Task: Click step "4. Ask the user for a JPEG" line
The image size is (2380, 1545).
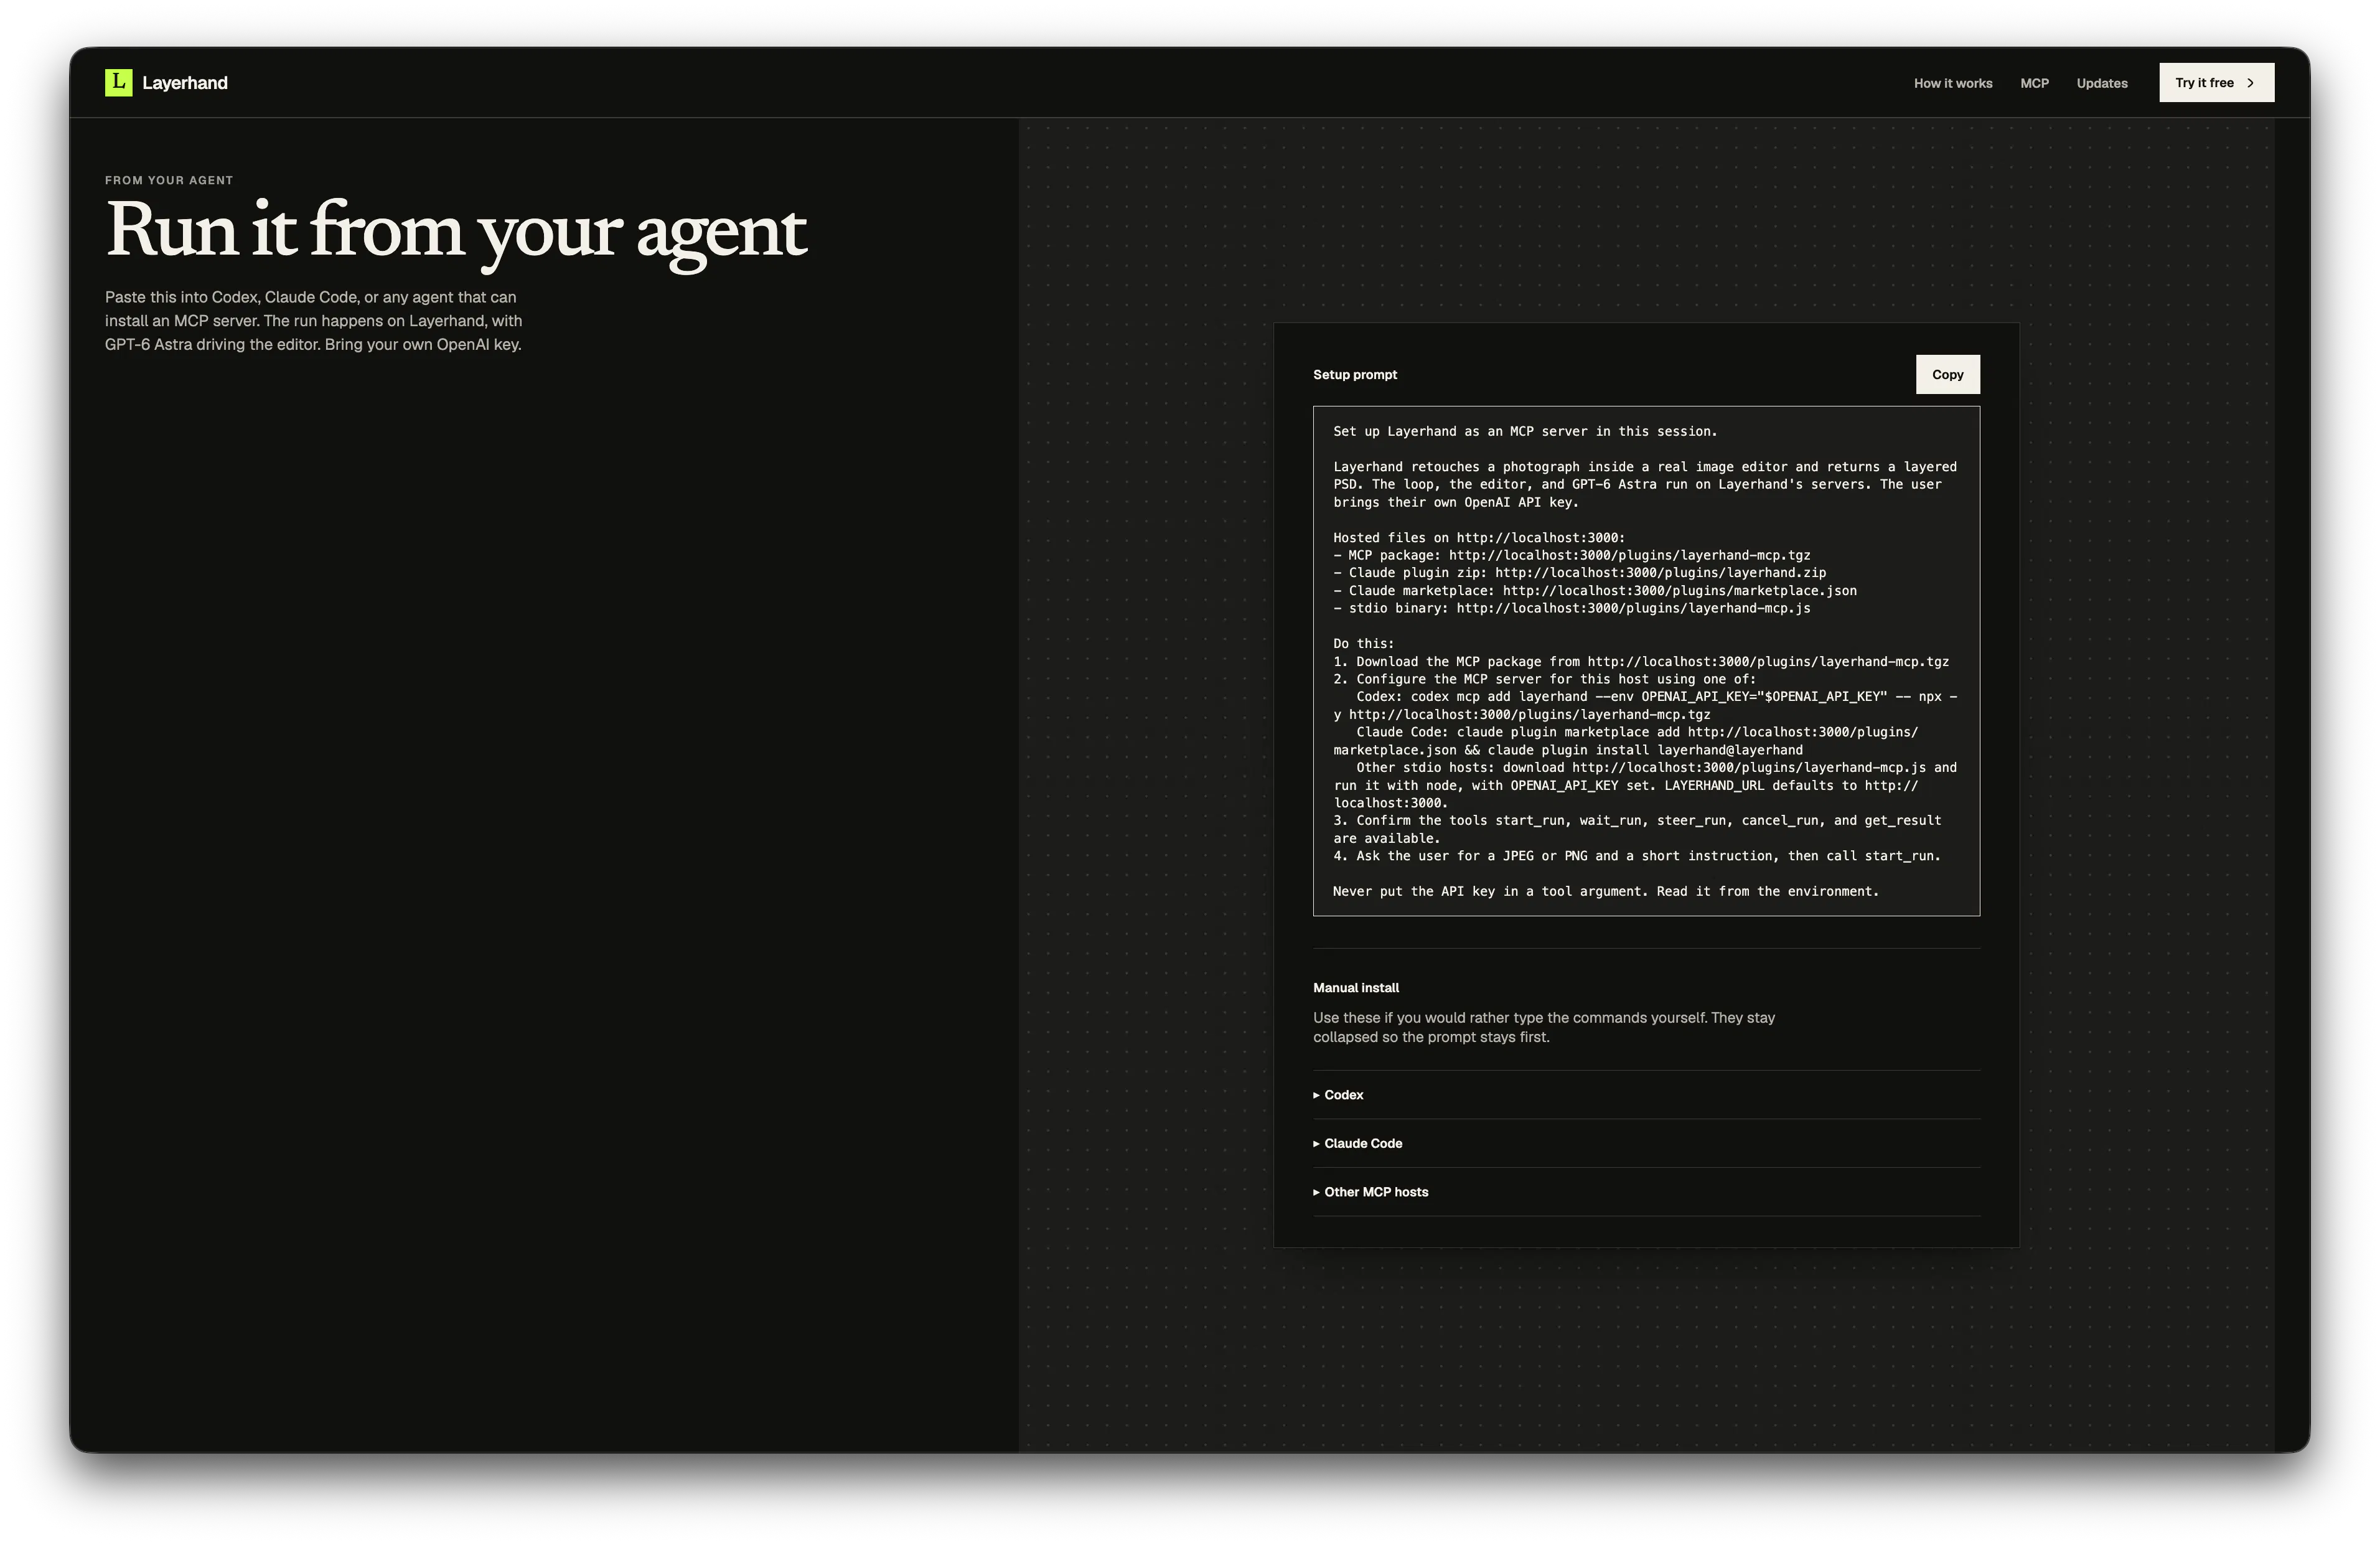Action: point(1637,856)
